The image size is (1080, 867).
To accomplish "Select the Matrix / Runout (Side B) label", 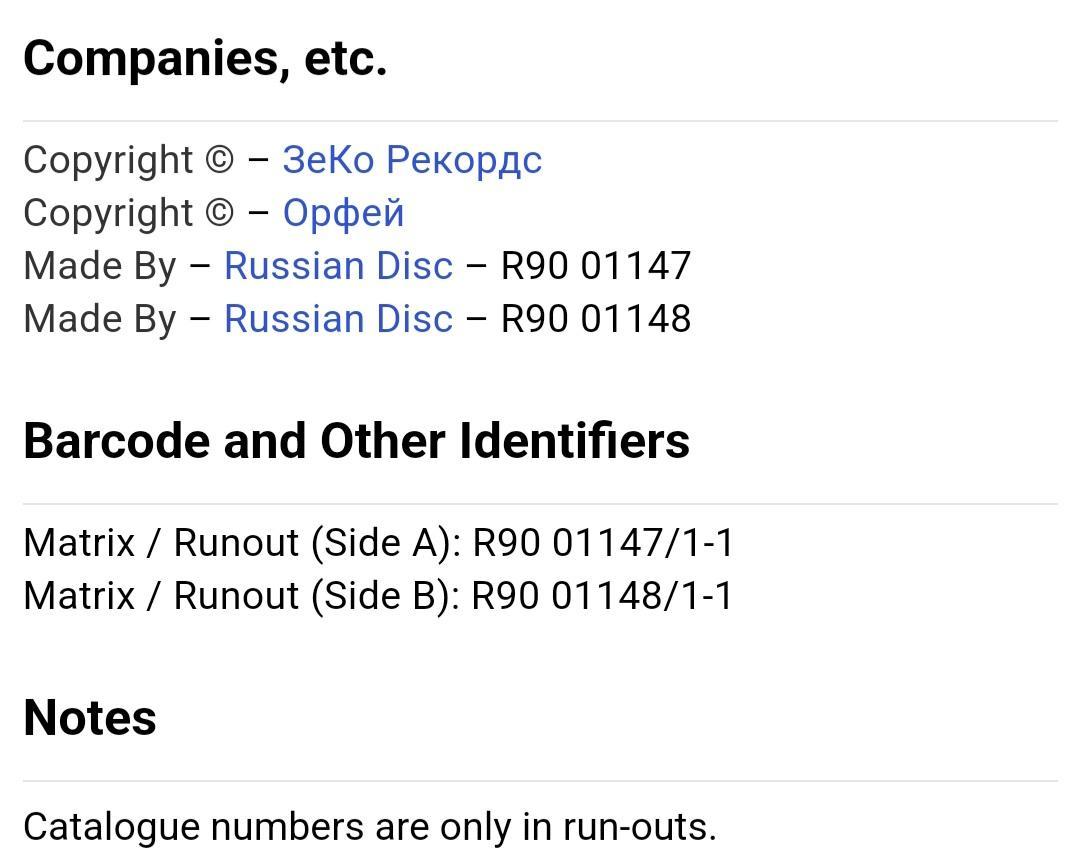I will coord(242,596).
